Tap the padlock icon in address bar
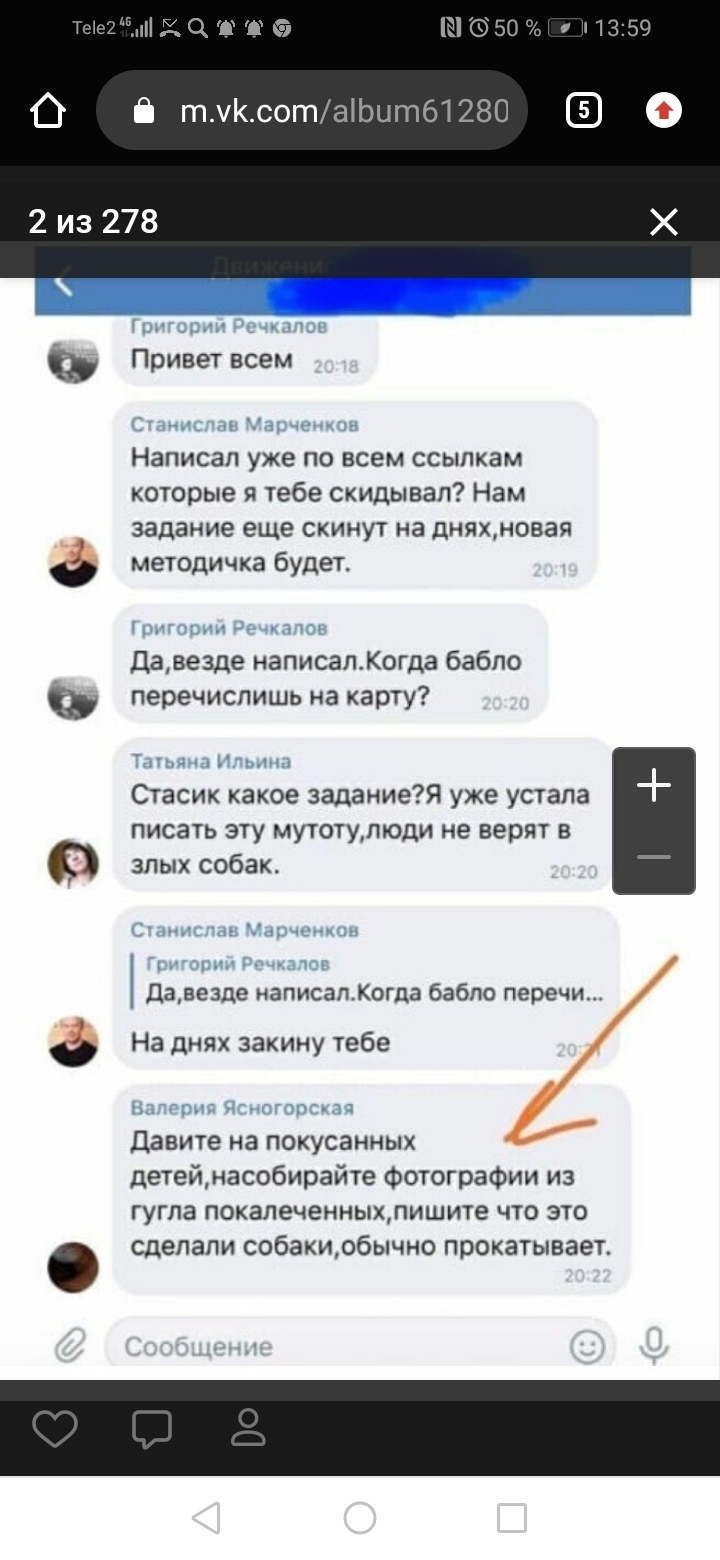720x1560 pixels. (x=144, y=110)
